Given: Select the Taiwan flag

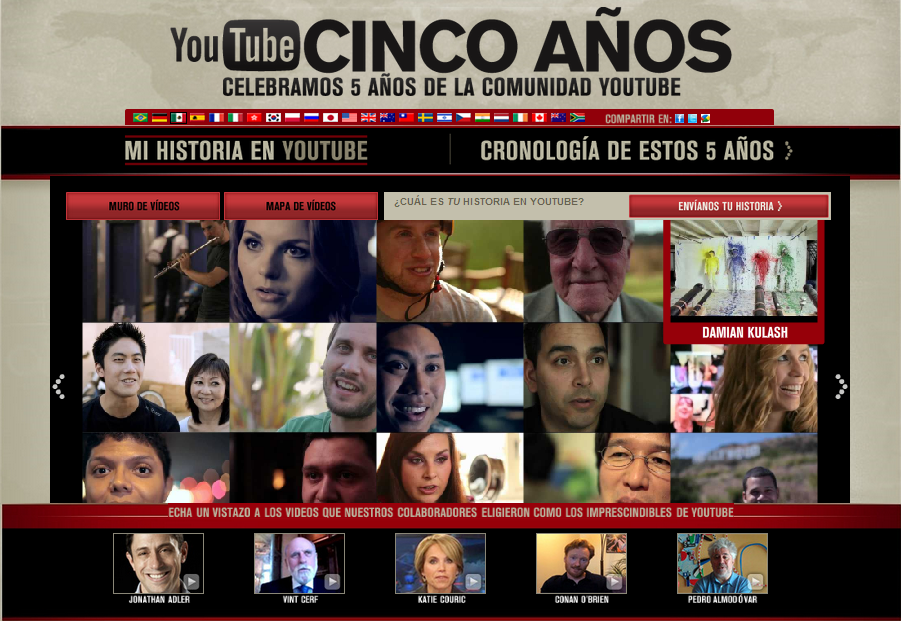Looking at the screenshot, I should (x=406, y=118).
